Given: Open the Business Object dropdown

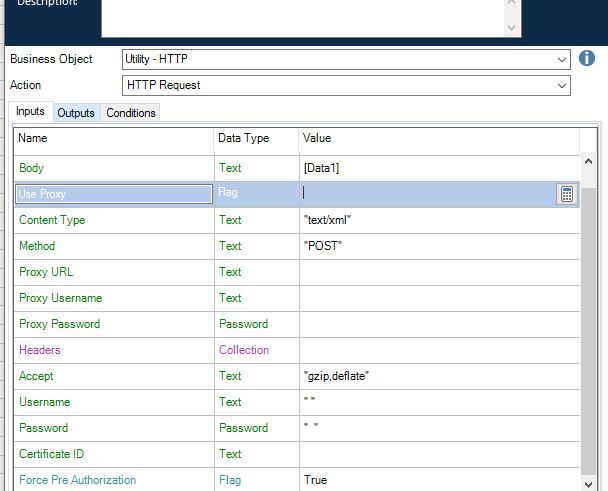Looking at the screenshot, I should coord(561,60).
